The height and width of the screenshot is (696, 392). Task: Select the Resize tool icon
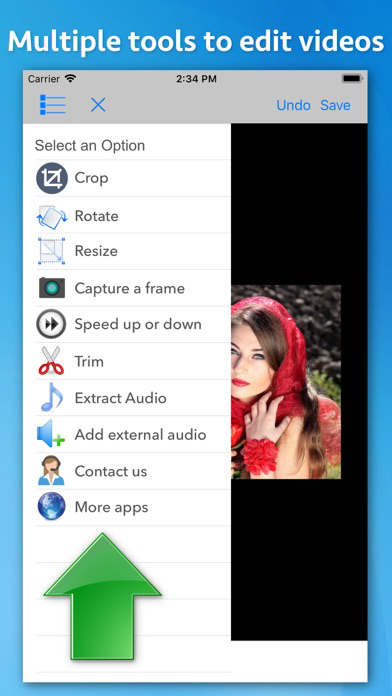click(x=51, y=251)
